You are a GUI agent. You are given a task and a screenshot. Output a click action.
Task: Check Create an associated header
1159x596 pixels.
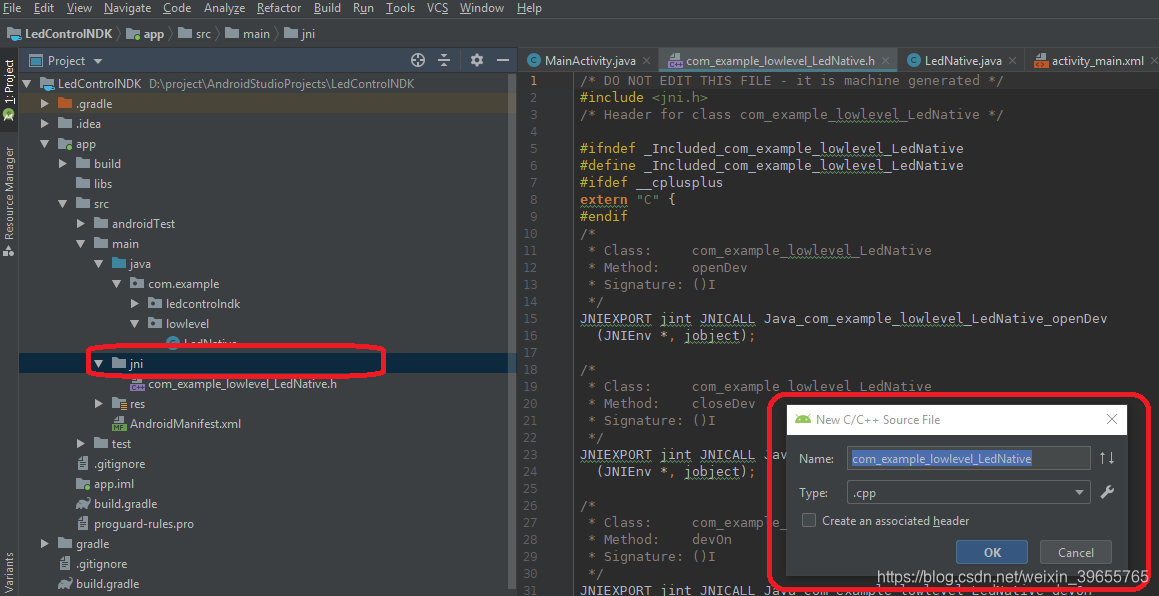809,521
